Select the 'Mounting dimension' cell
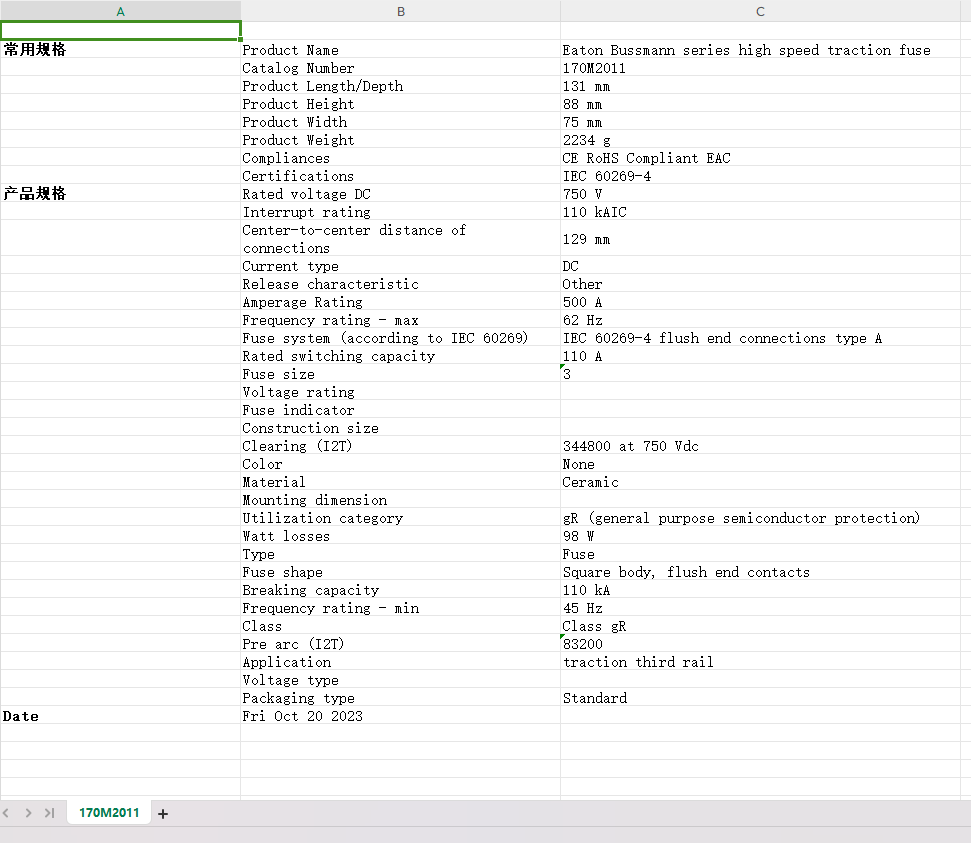The image size is (971, 843). [x=401, y=499]
